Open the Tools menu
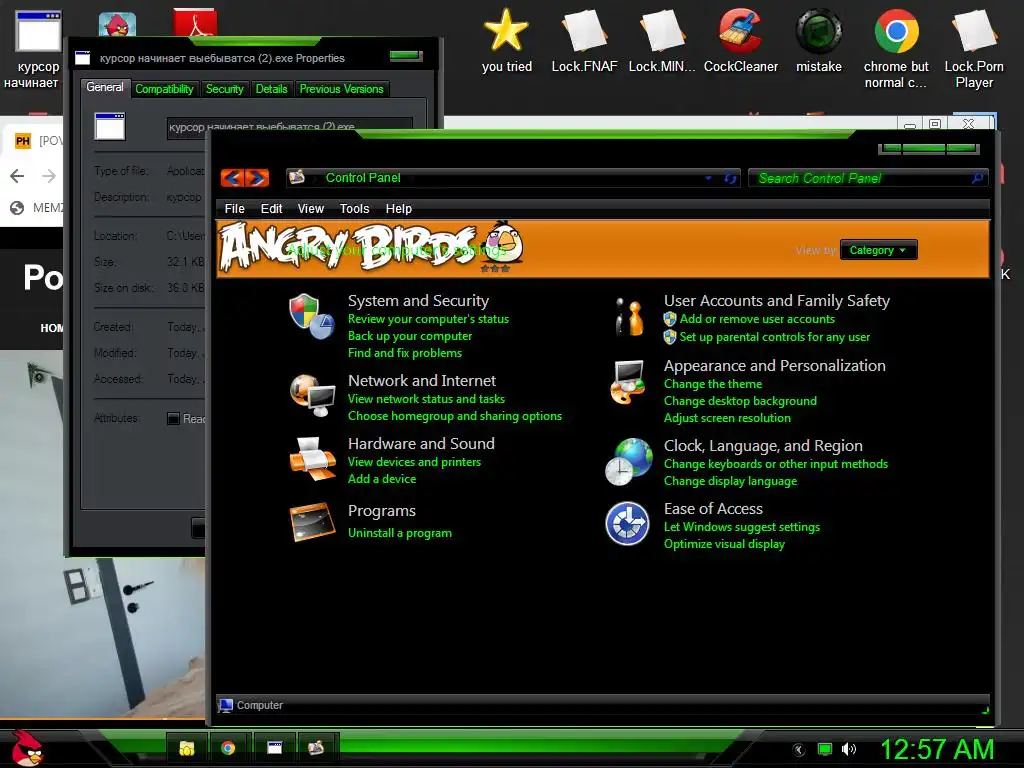This screenshot has width=1024, height=768. (355, 209)
